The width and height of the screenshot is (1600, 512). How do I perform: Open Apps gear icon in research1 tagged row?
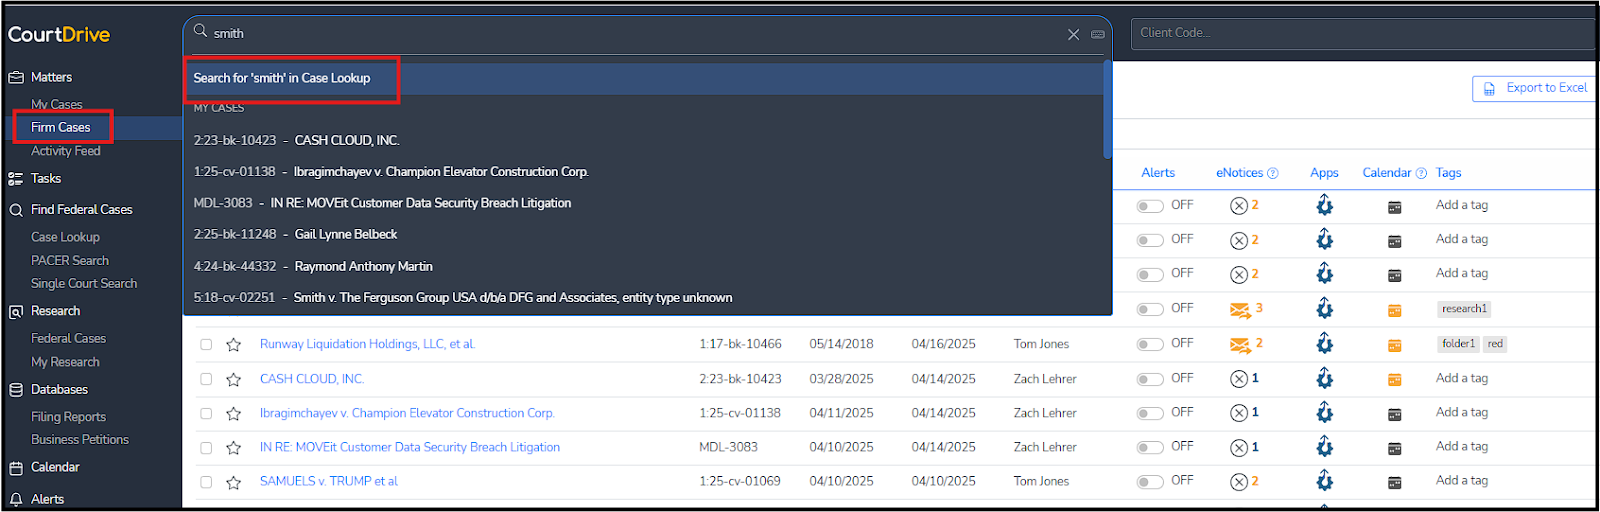click(1325, 309)
